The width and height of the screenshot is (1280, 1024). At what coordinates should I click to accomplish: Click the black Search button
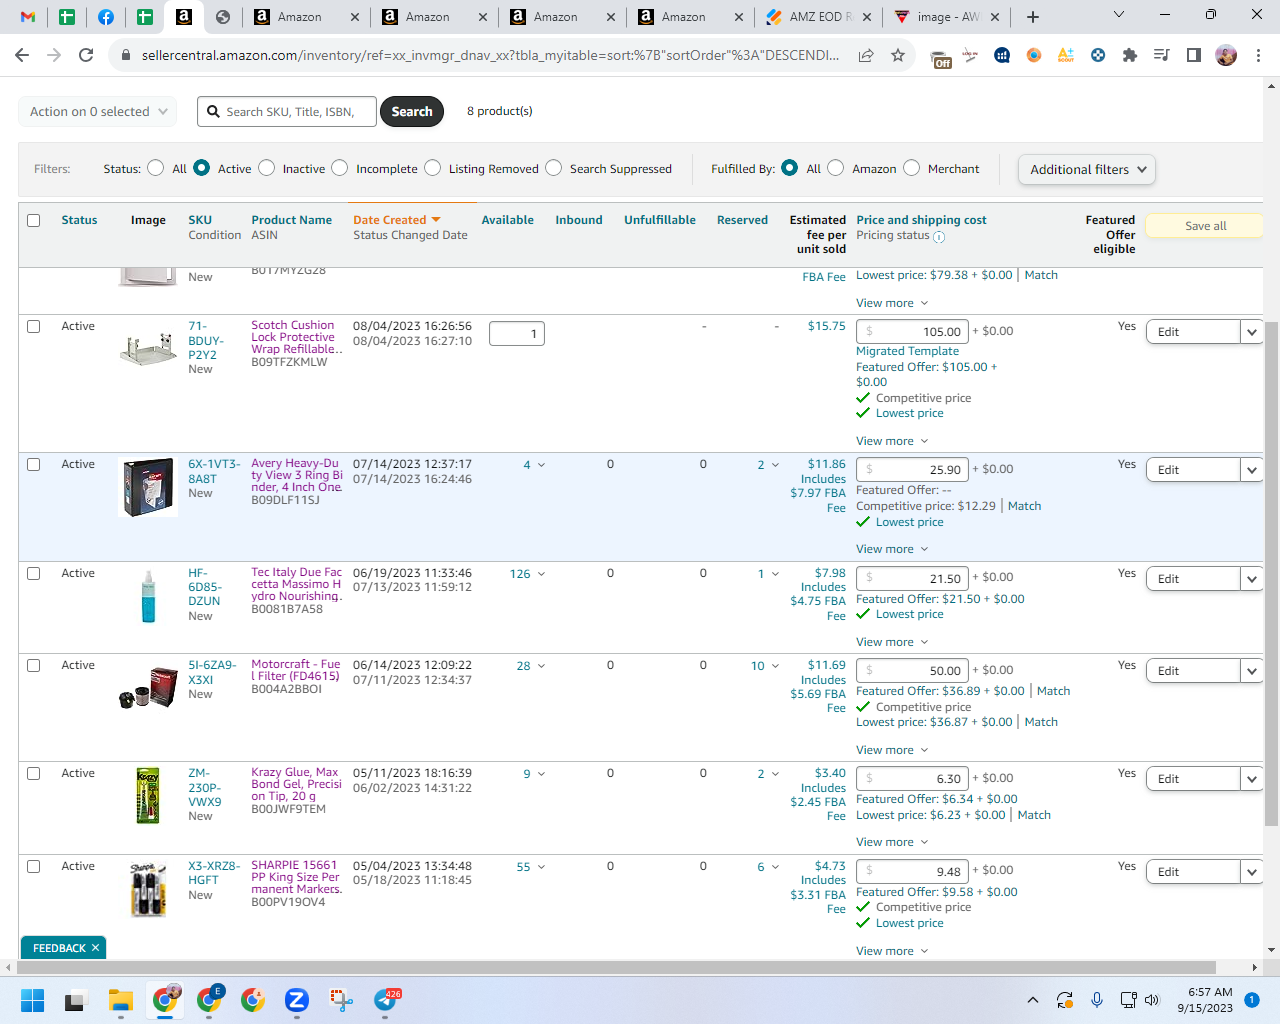412,112
